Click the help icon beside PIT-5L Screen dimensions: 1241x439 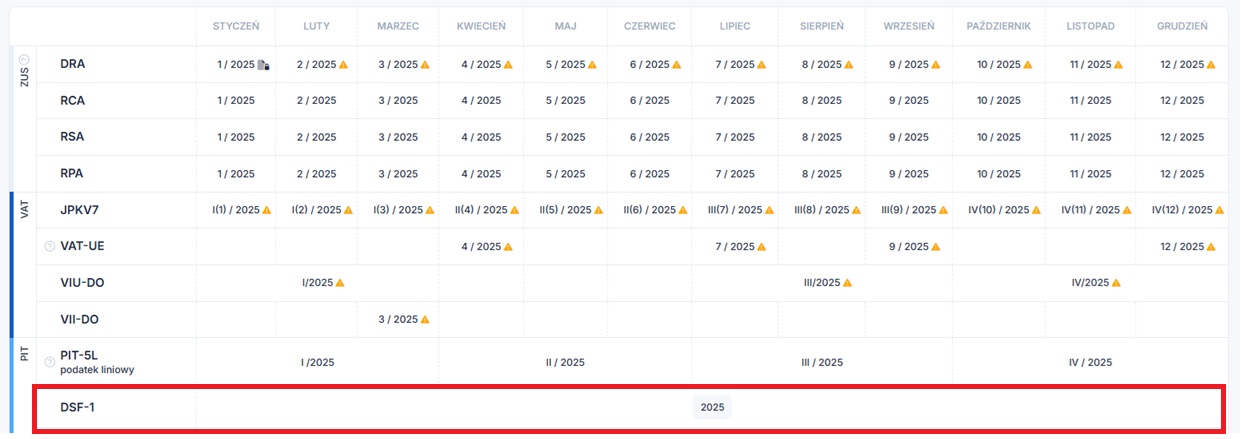(x=49, y=362)
